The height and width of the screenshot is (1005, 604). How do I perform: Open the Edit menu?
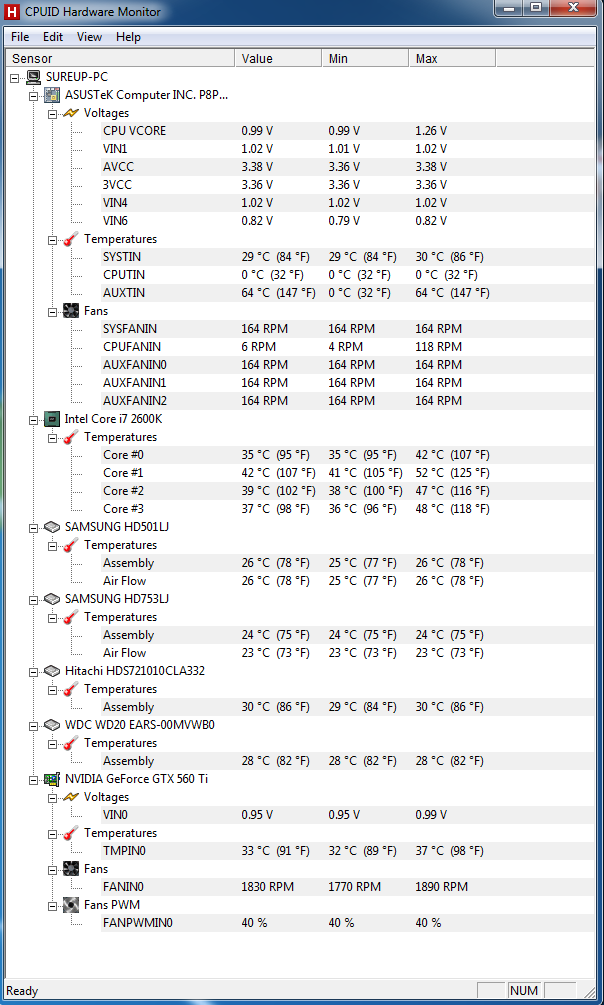tap(53, 37)
